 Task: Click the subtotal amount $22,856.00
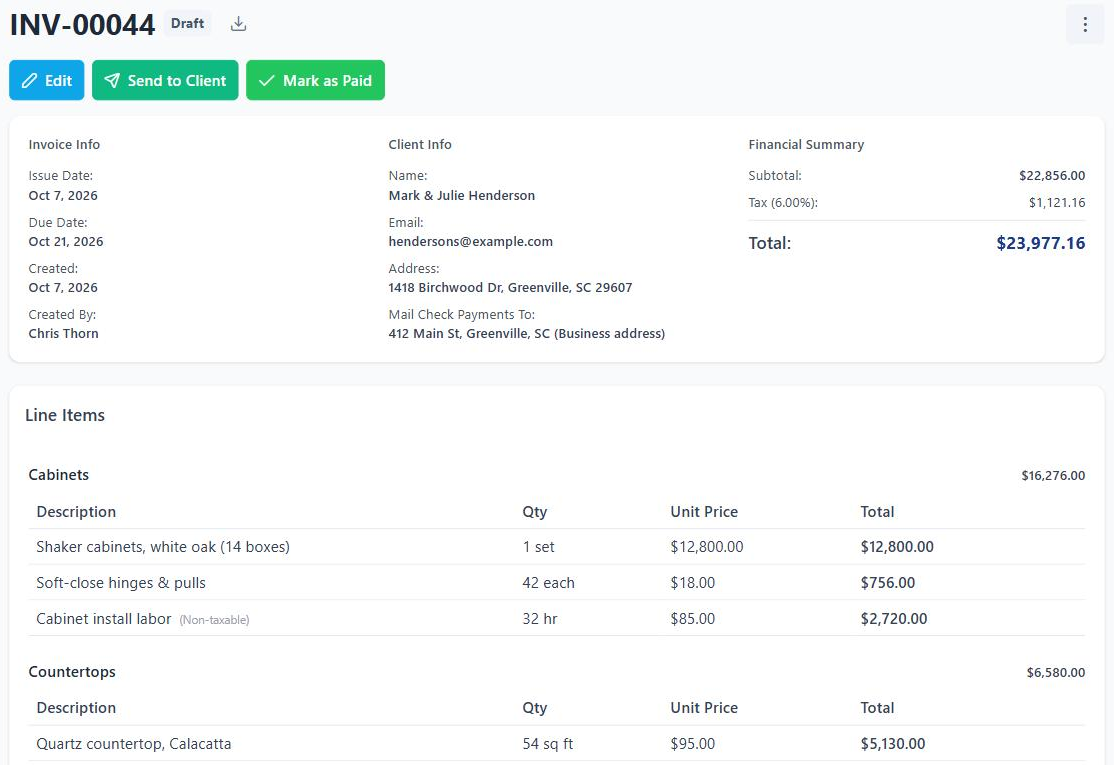1052,175
